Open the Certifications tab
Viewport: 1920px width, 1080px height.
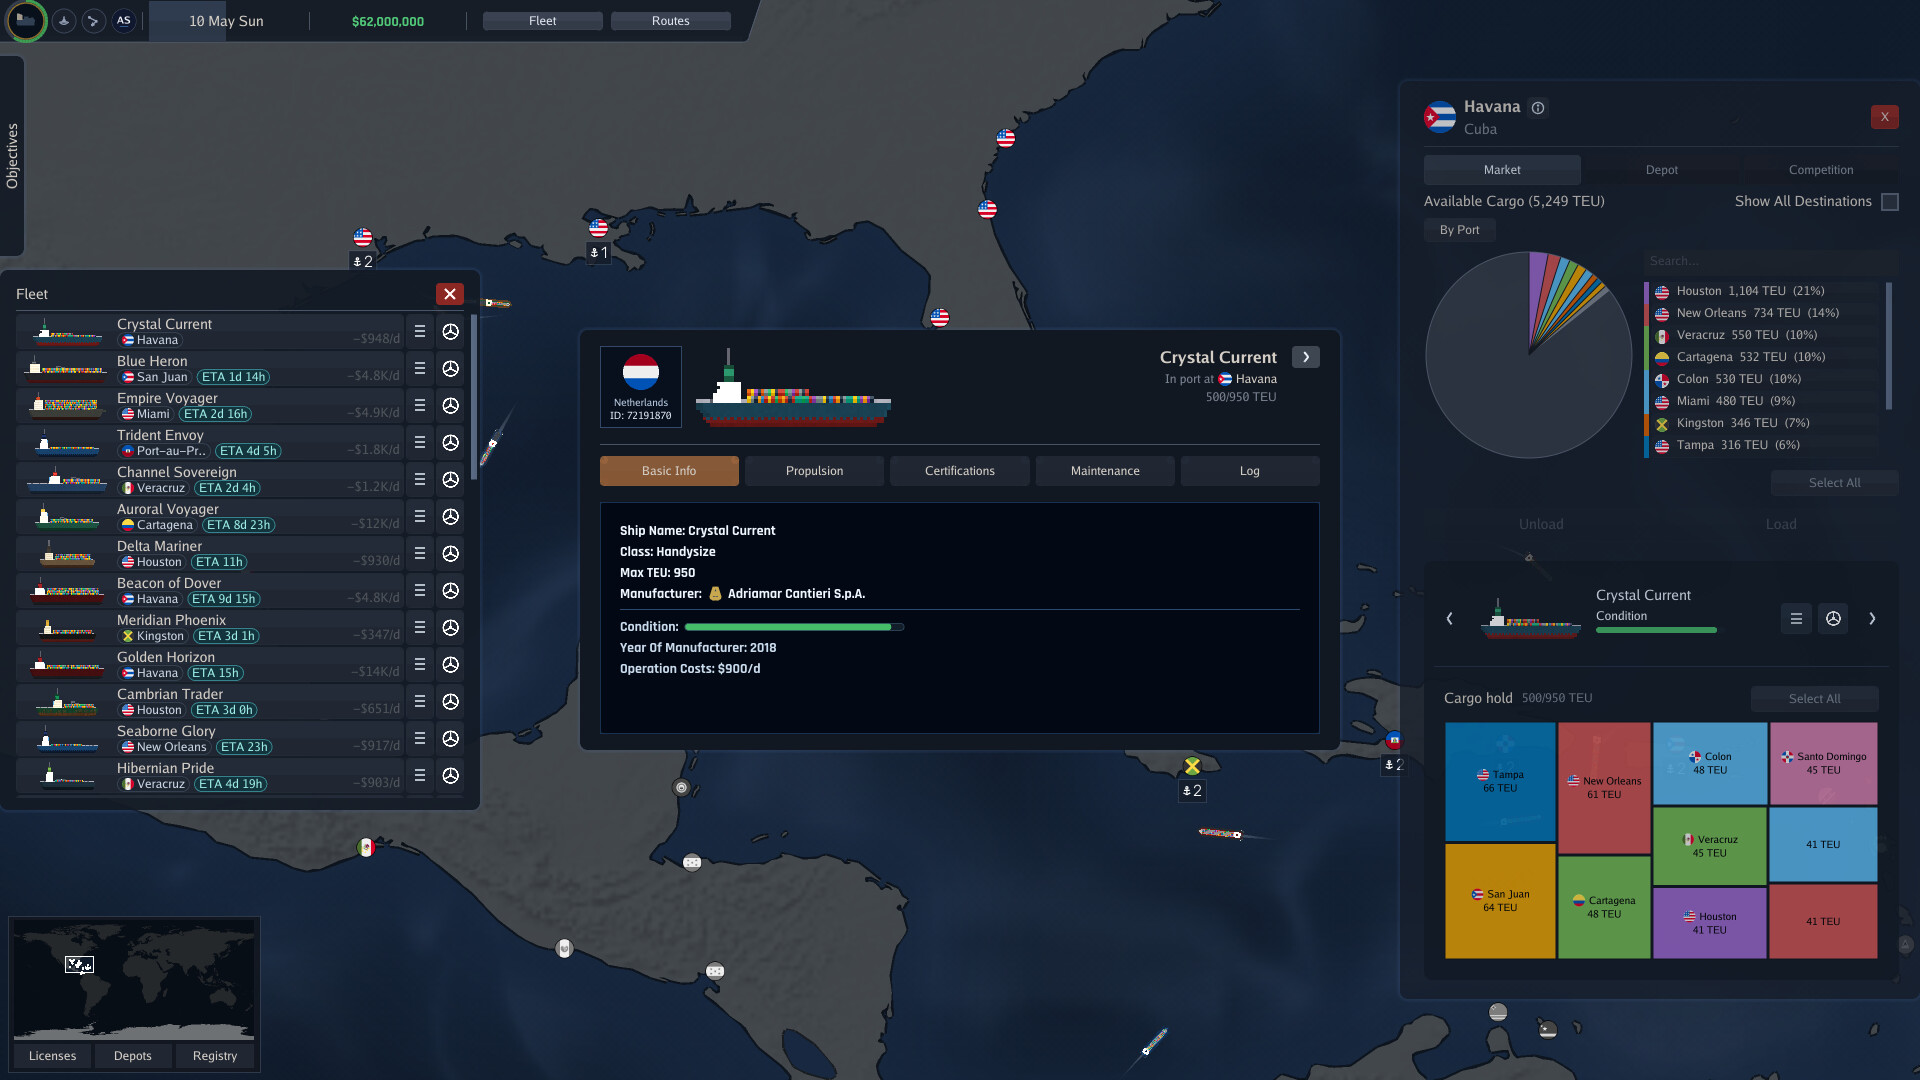[960, 471]
